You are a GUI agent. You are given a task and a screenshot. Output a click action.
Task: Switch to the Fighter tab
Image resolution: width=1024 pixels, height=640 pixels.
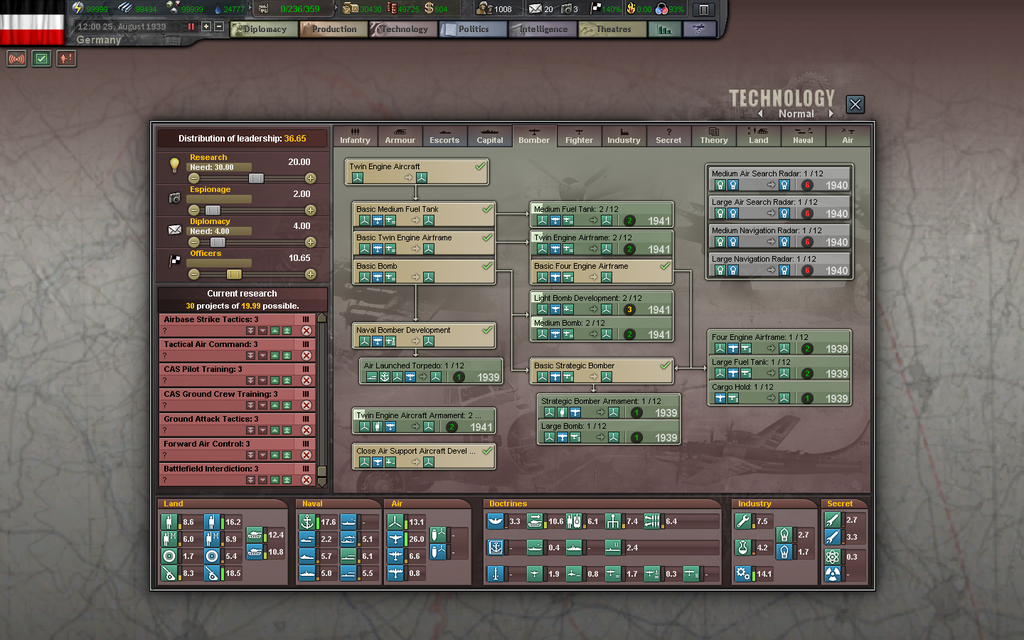point(579,136)
